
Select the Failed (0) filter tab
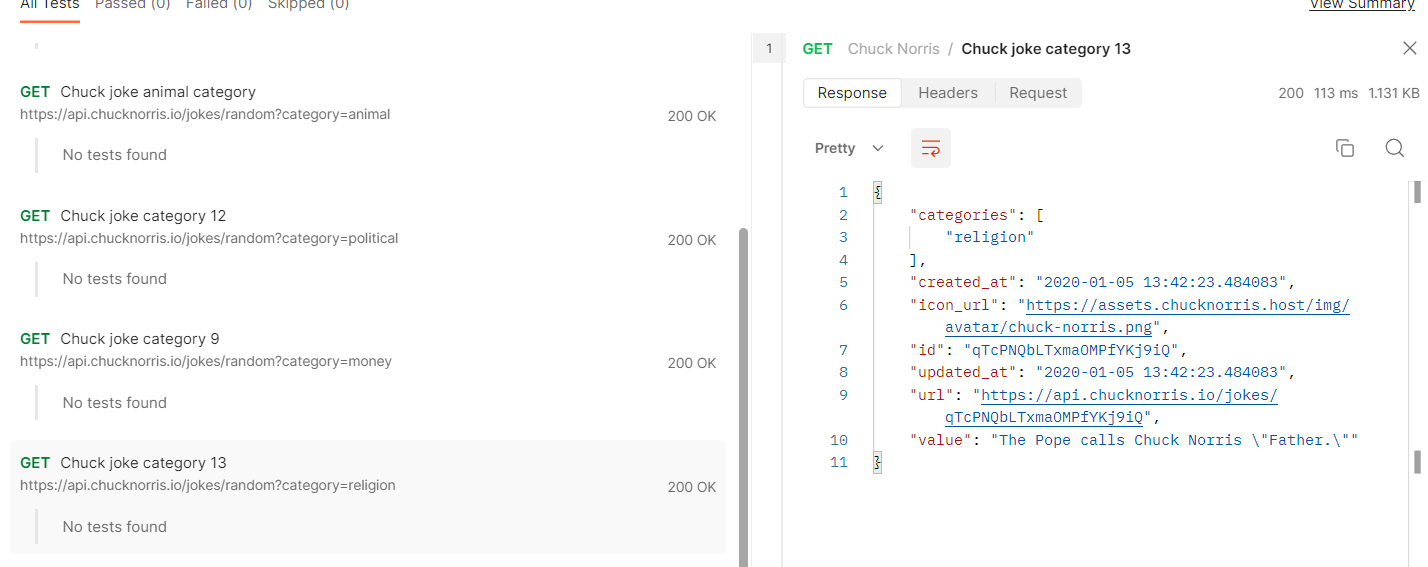click(x=219, y=5)
